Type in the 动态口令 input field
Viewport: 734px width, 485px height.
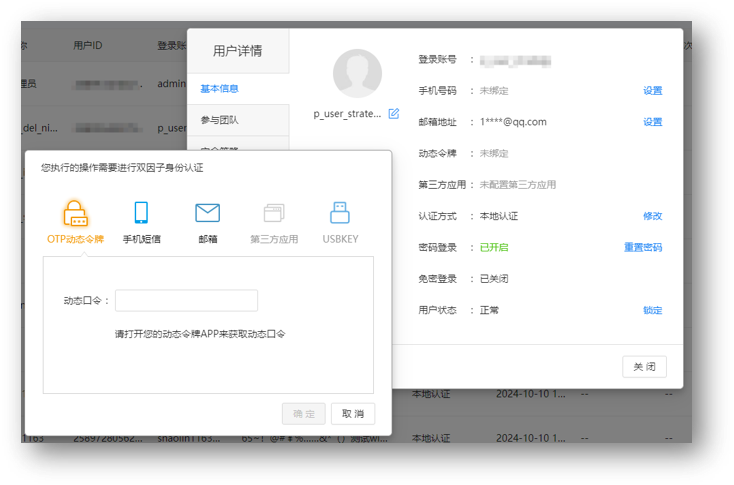186,300
